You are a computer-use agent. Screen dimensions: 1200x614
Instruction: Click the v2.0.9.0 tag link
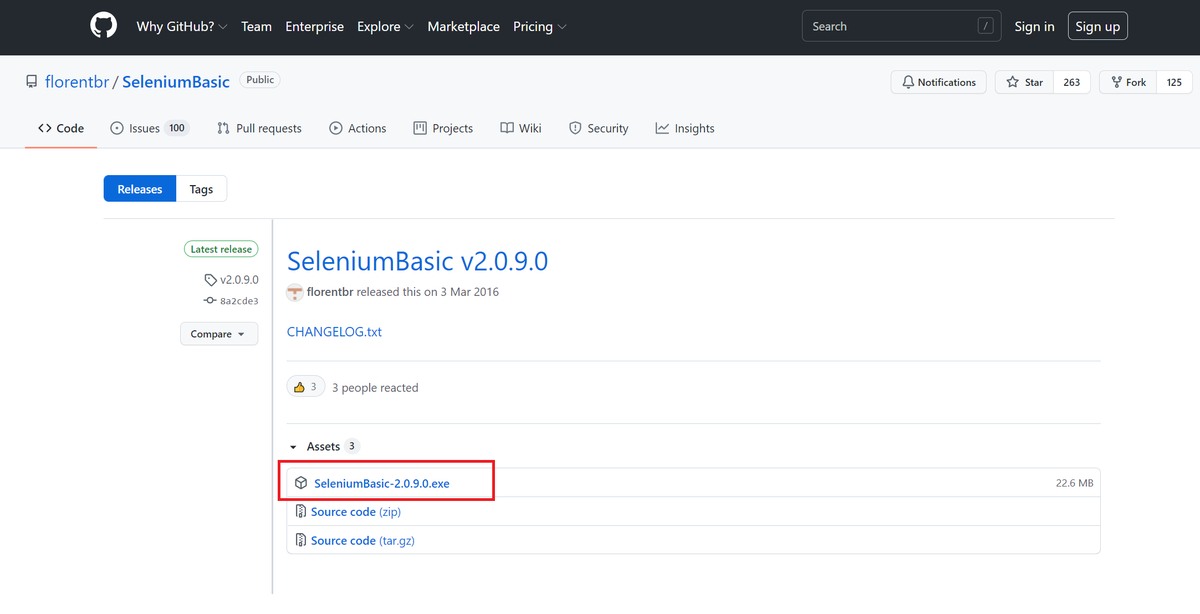point(239,280)
